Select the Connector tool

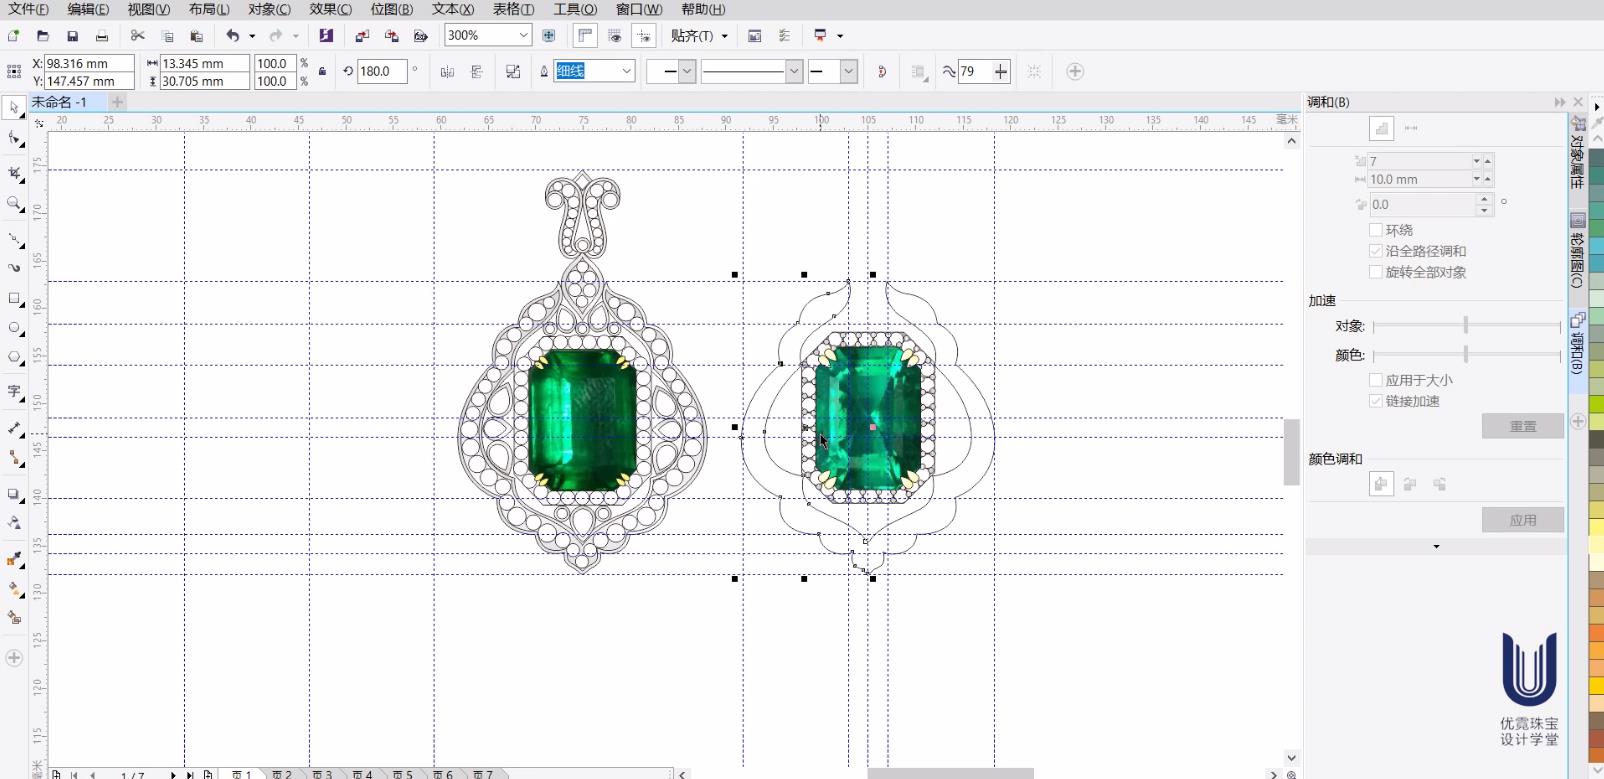pos(14,458)
